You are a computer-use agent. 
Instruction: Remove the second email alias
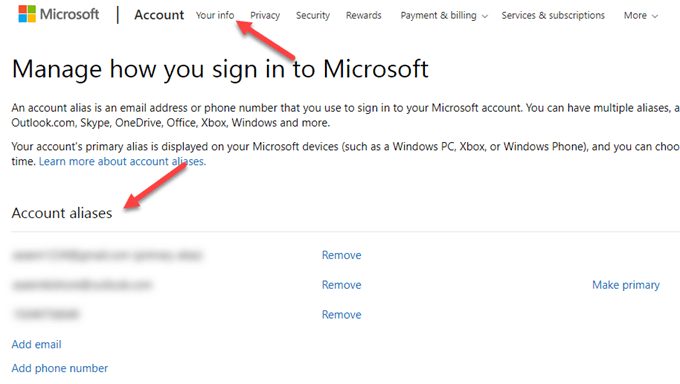(341, 285)
